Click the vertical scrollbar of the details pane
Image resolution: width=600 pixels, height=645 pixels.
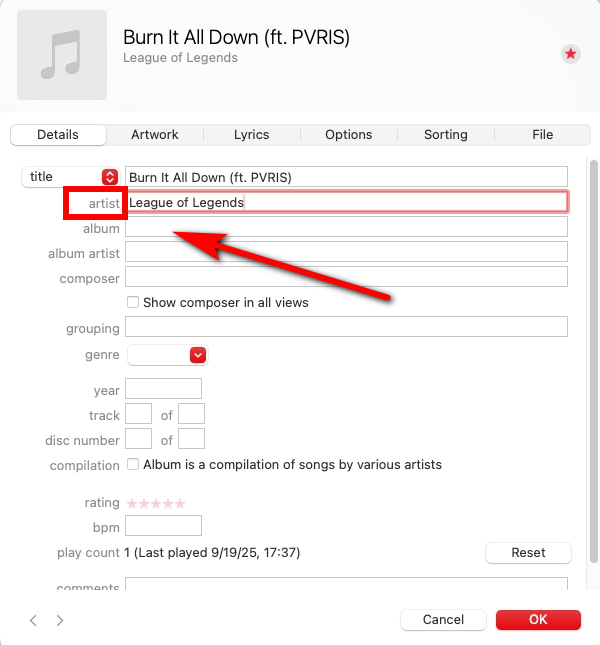click(x=593, y=362)
